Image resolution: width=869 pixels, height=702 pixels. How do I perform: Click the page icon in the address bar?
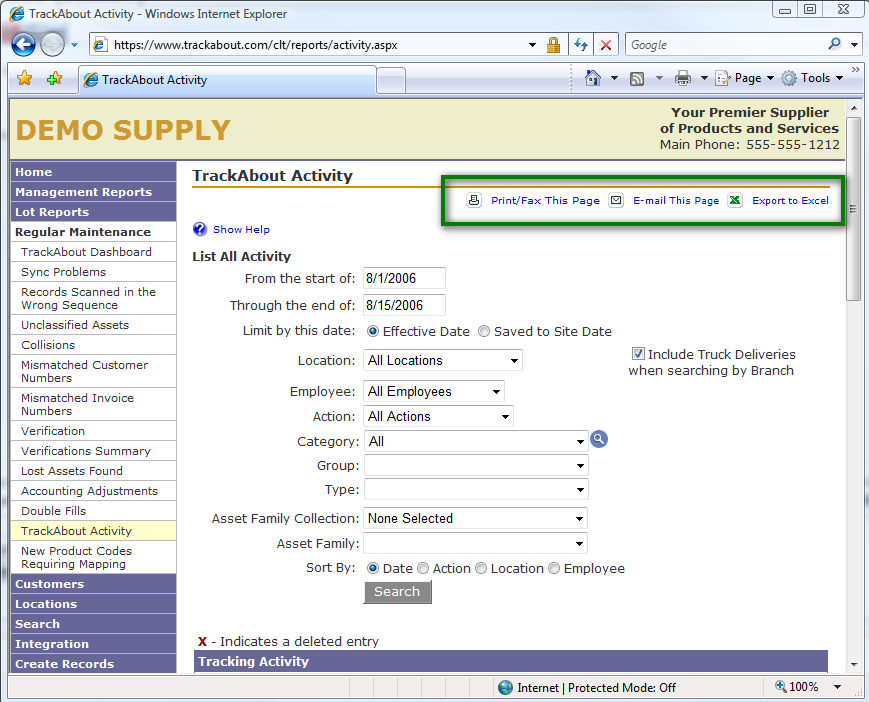(100, 45)
